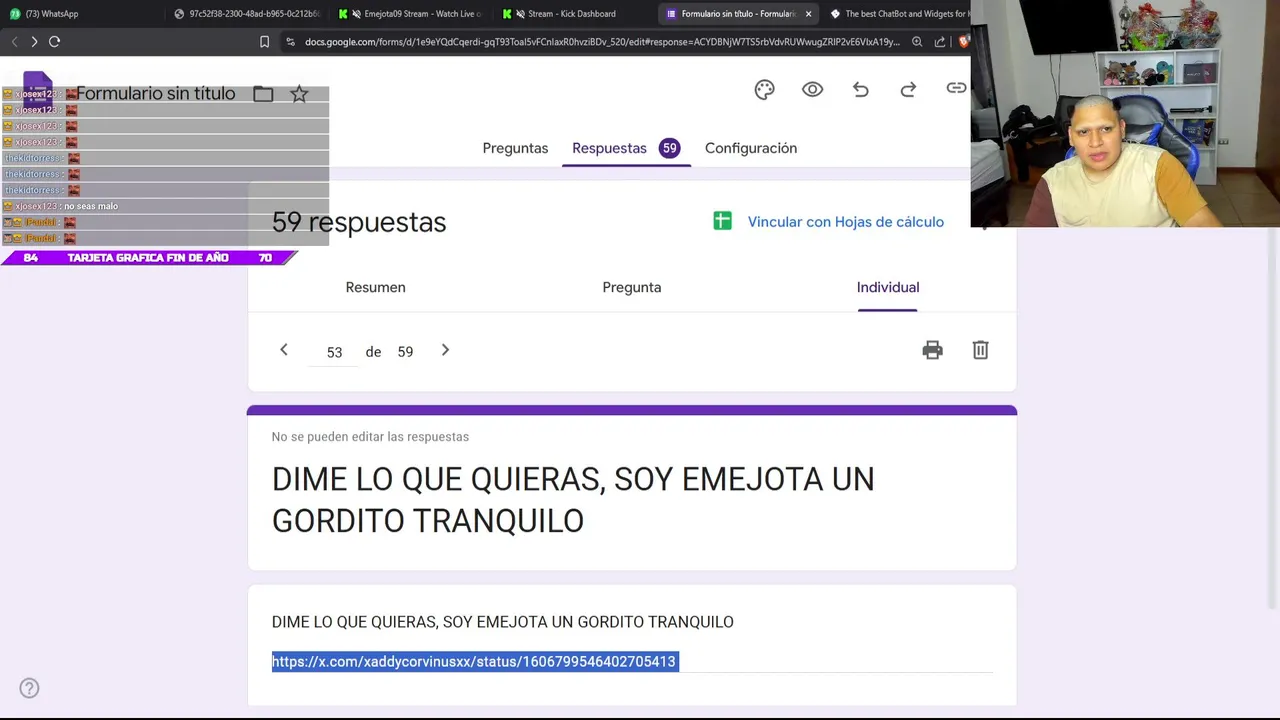The height and width of the screenshot is (720, 1280).
Task: Switch to Emejota09 Stream browser tab
Action: [412, 14]
